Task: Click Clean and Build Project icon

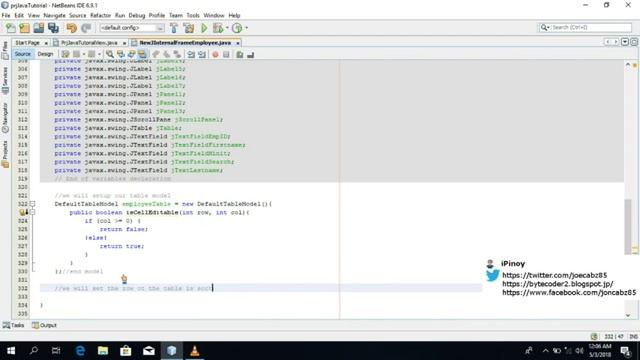Action: [x=189, y=28]
